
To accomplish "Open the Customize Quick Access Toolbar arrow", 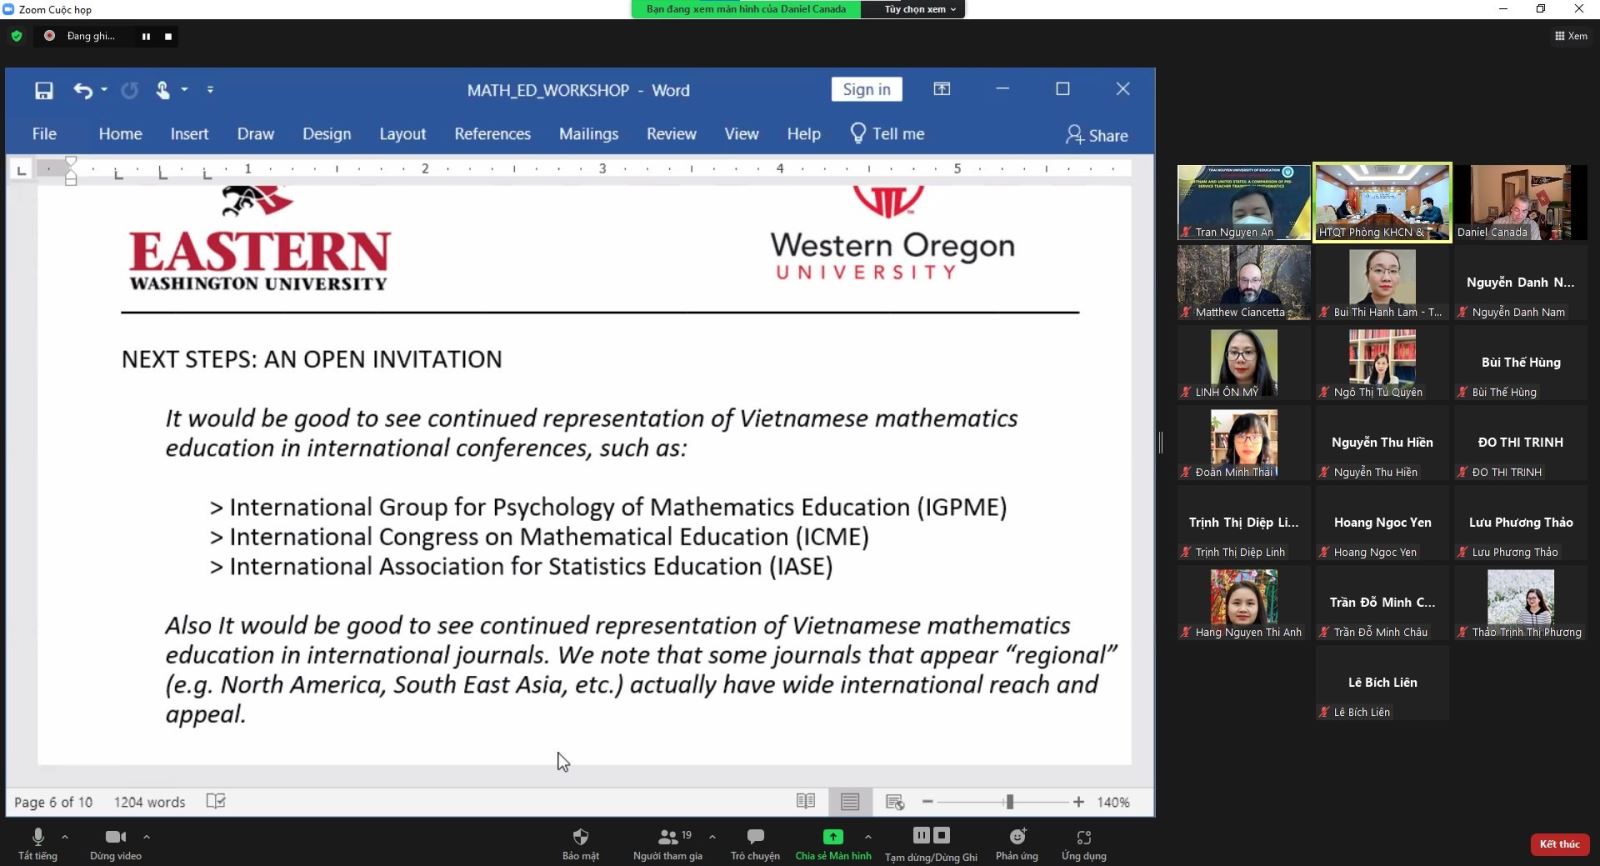I will (210, 90).
